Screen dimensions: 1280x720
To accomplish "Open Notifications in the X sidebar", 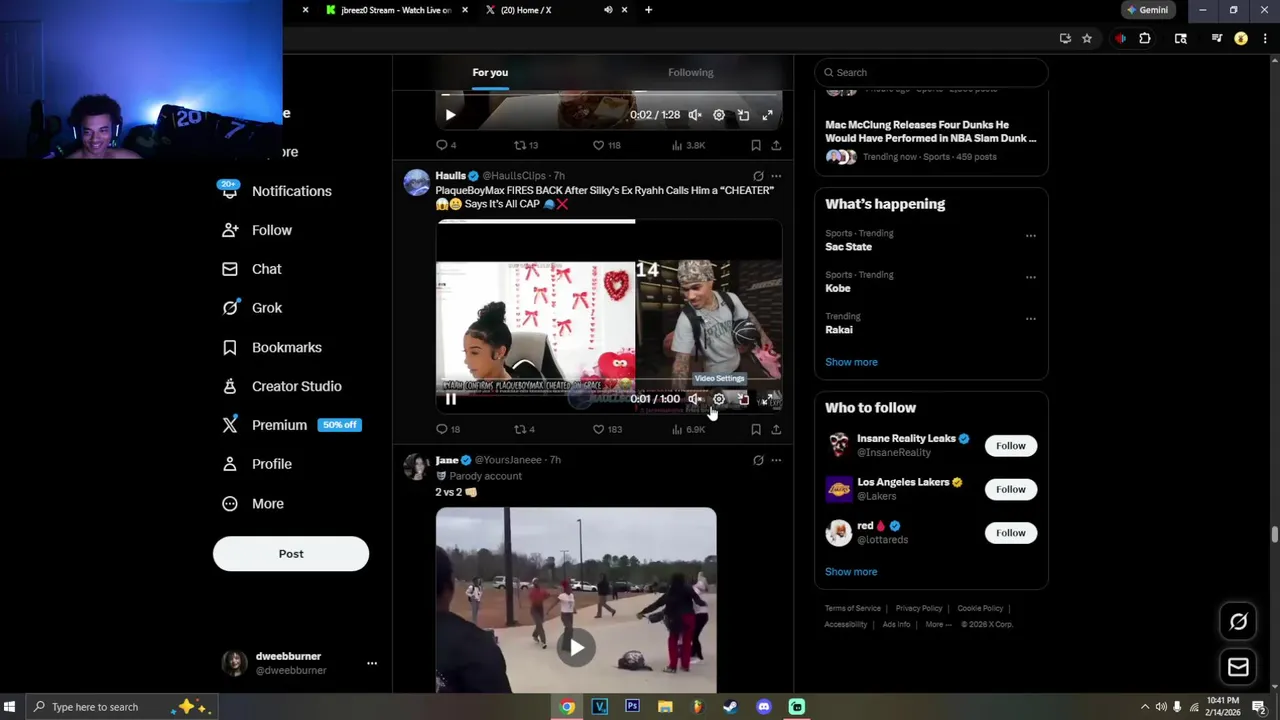I will coord(276,191).
